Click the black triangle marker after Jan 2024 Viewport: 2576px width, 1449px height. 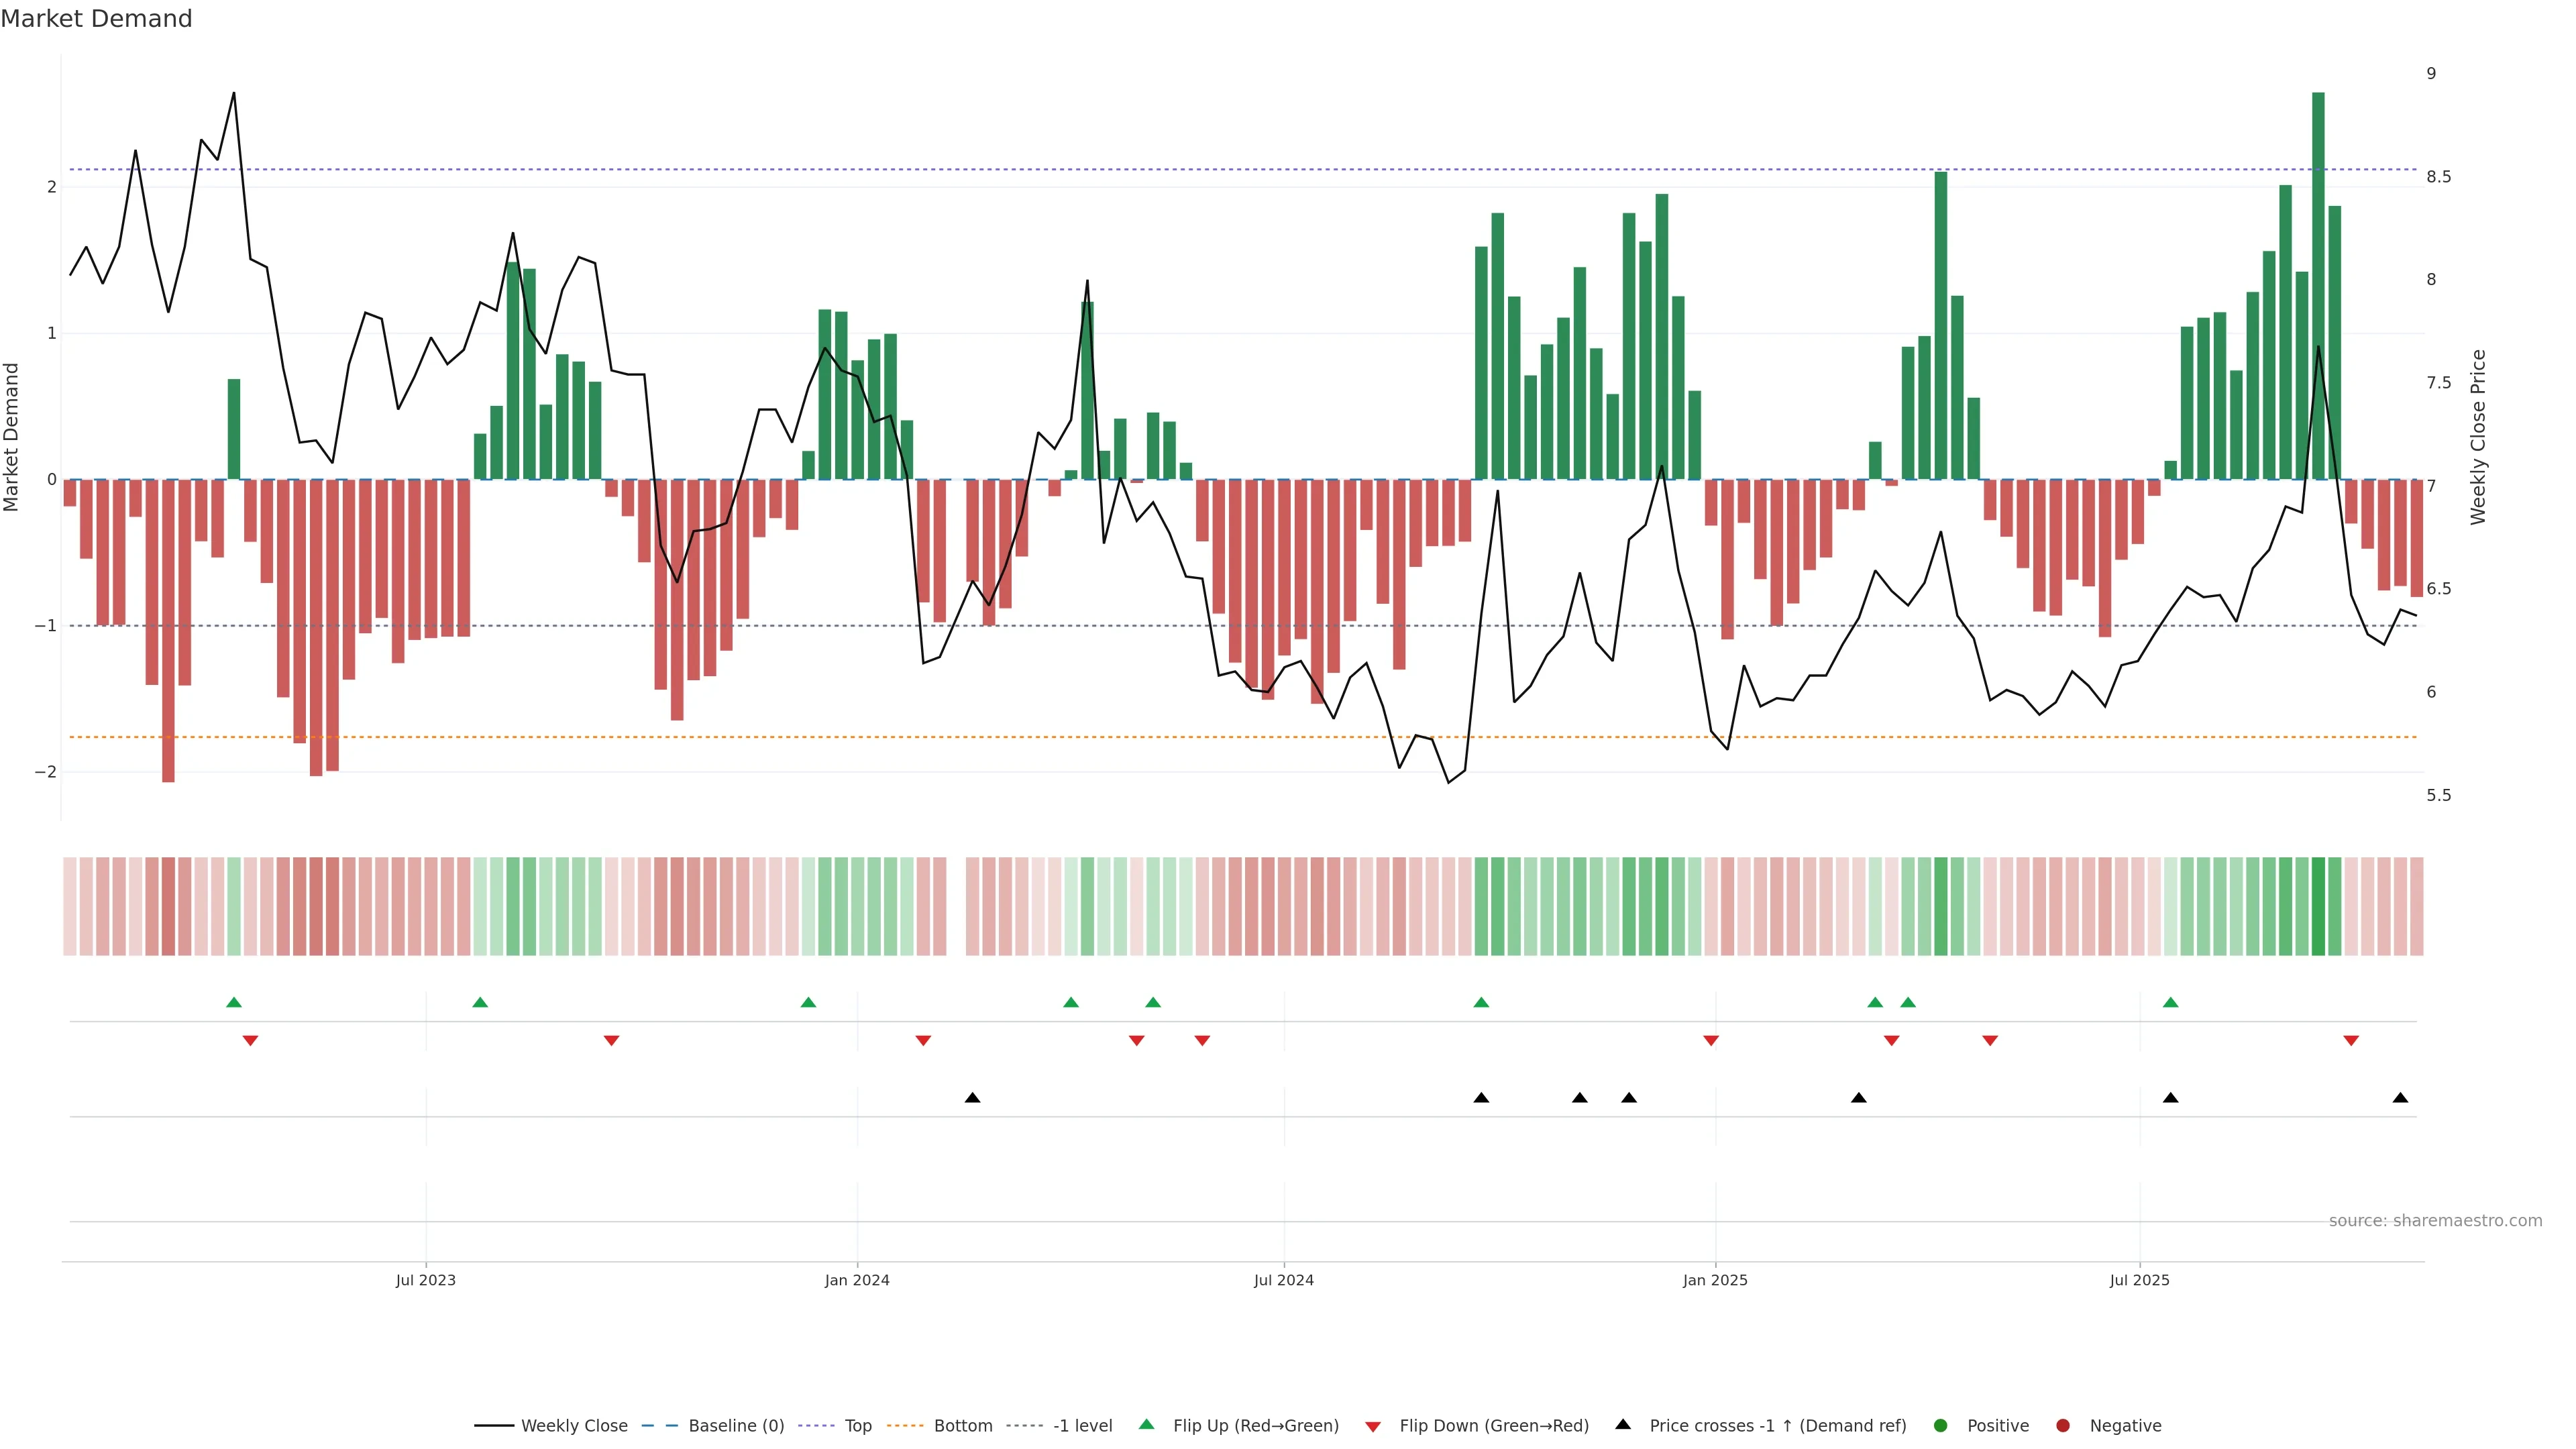(972, 1098)
